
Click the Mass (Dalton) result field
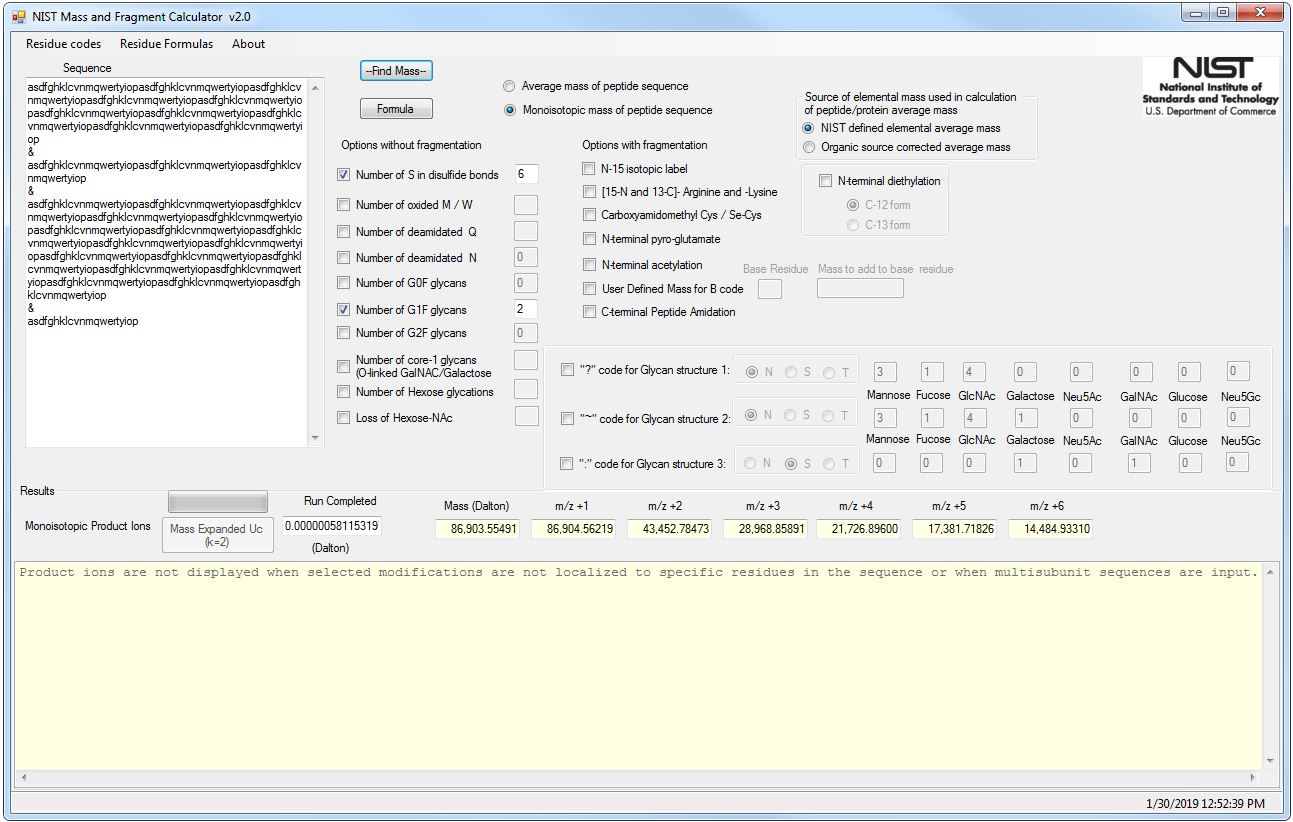tap(477, 528)
